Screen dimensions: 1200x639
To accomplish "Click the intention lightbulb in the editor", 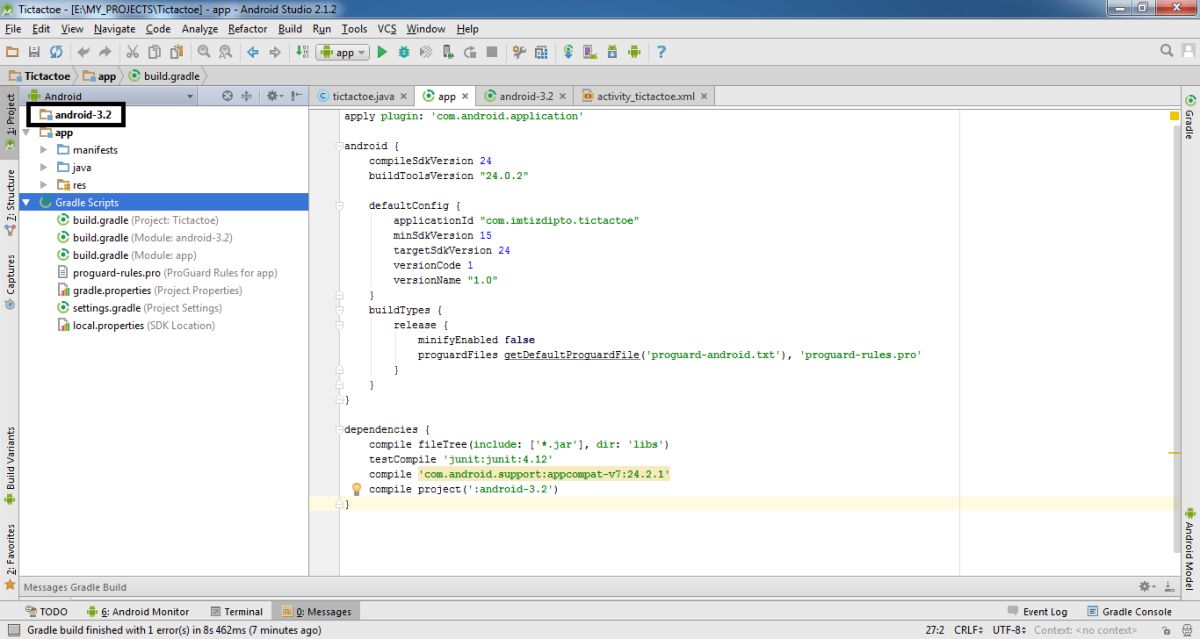I will point(355,489).
